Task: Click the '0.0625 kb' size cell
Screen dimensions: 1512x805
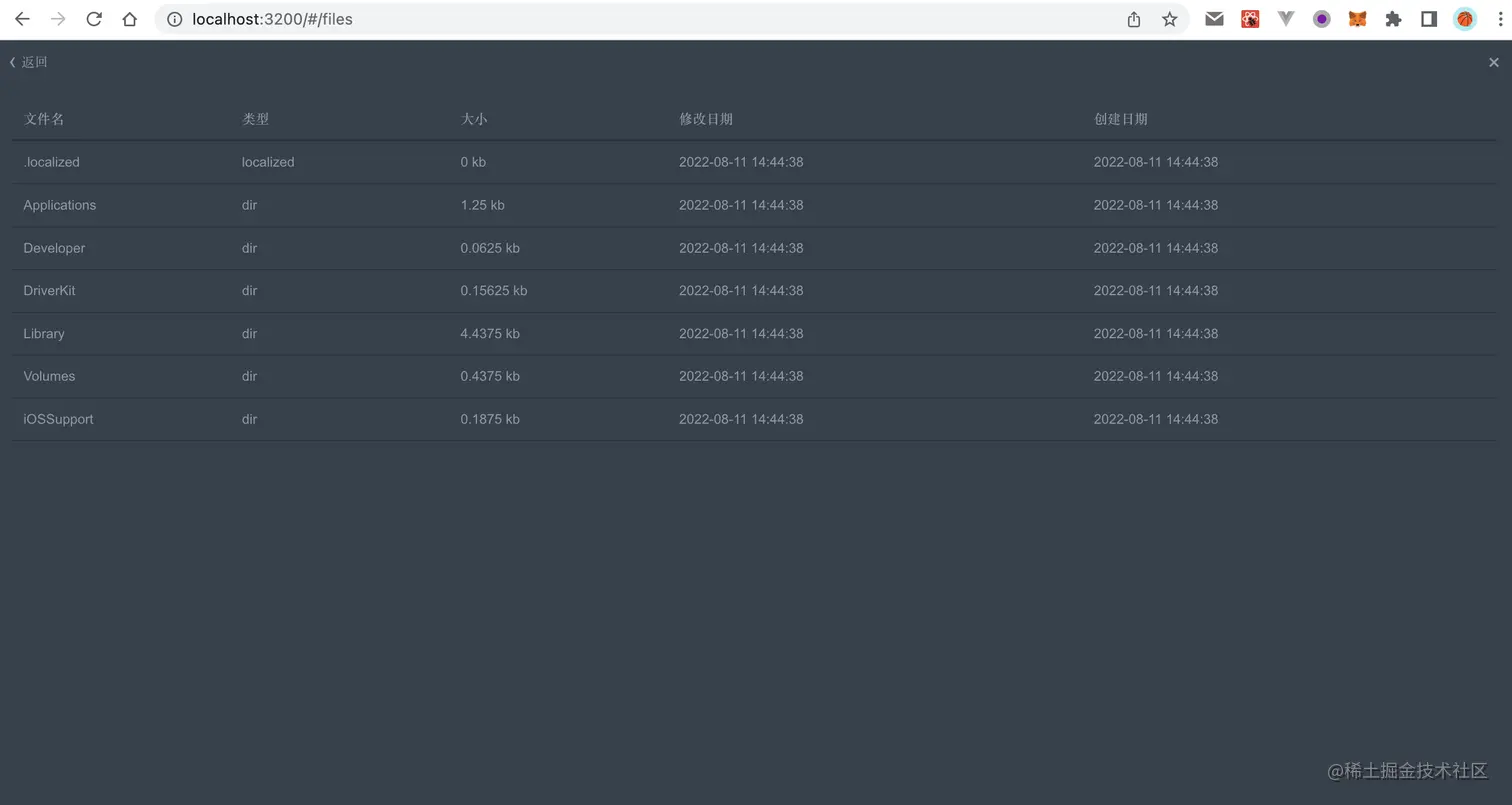Action: pyautogui.click(x=490, y=248)
